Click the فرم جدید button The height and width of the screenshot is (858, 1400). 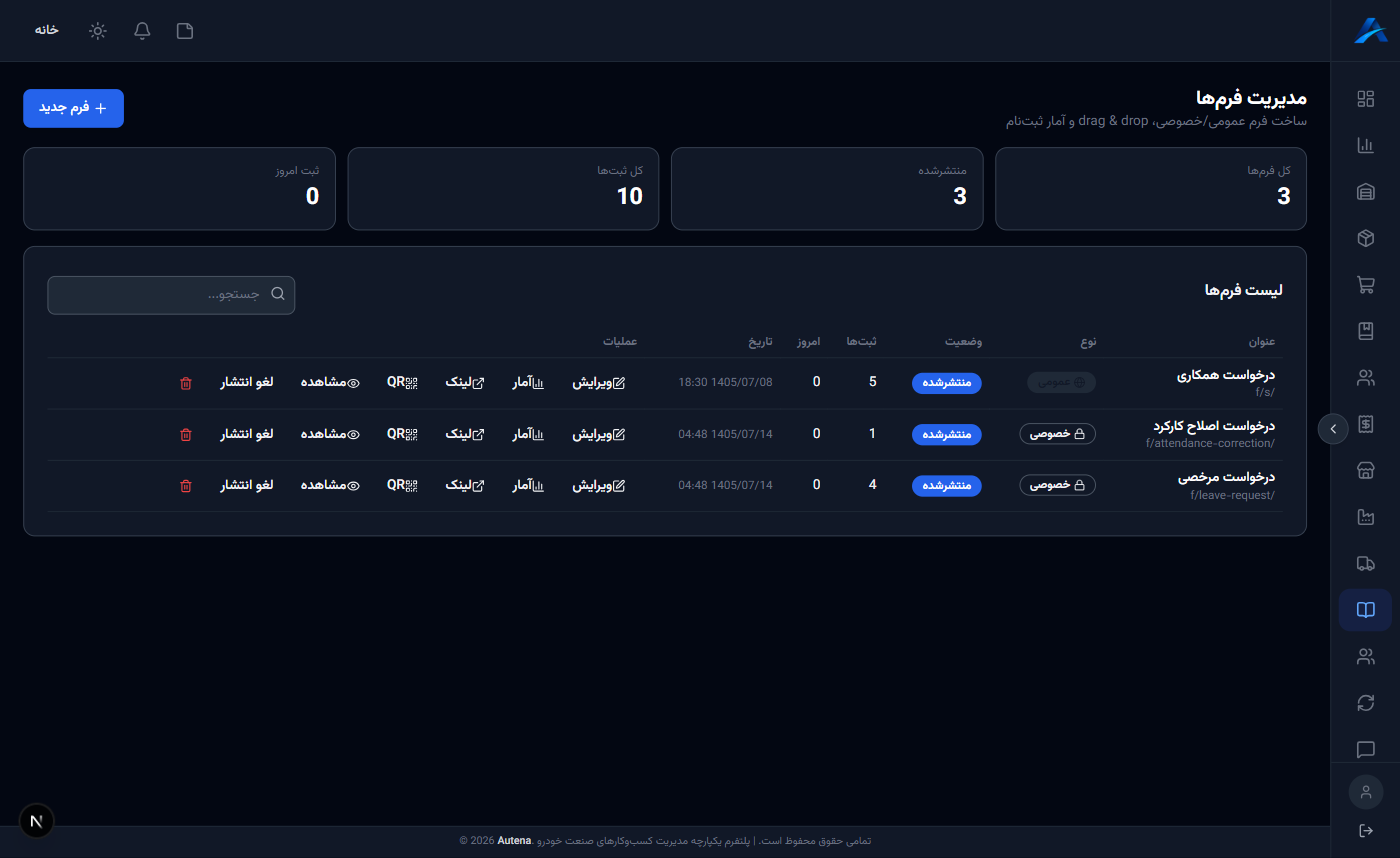(73, 108)
